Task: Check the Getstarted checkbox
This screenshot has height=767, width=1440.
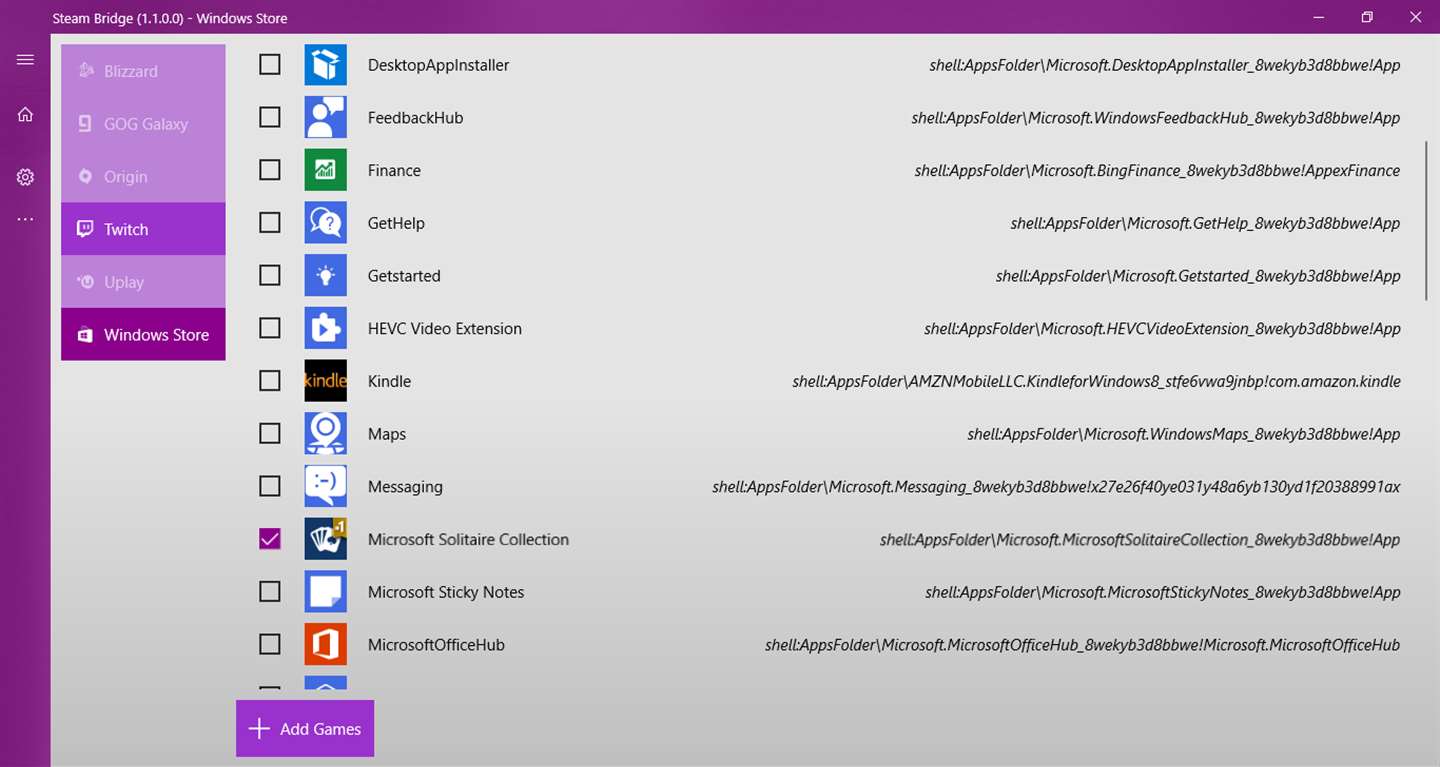Action: pyautogui.click(x=270, y=275)
